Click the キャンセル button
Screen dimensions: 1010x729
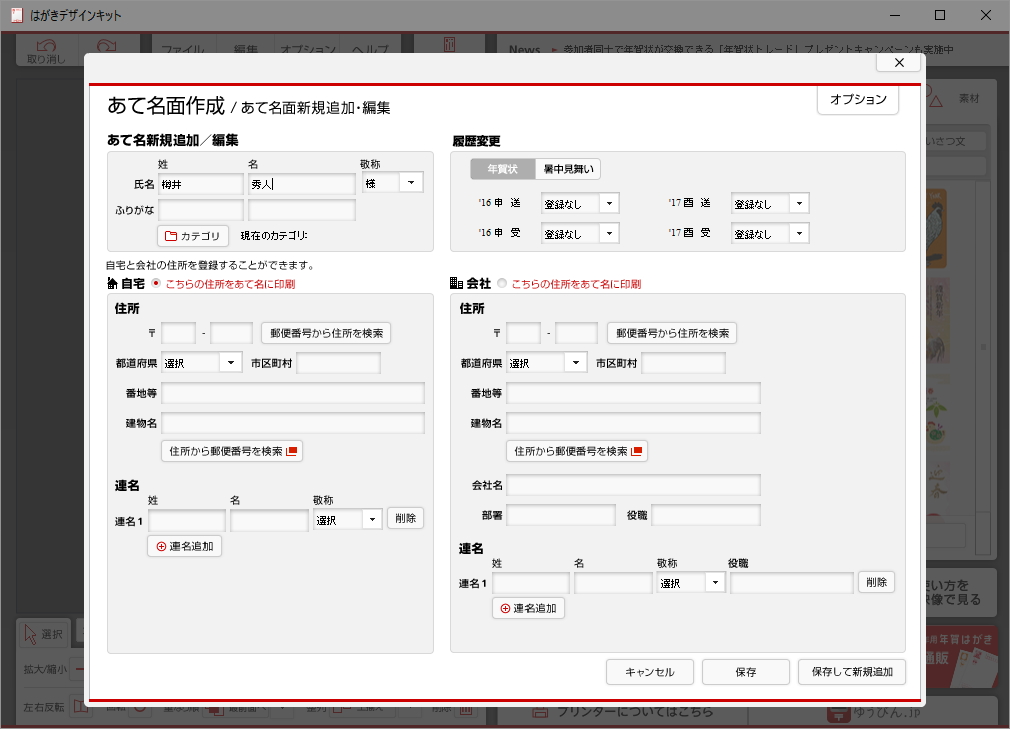point(649,672)
